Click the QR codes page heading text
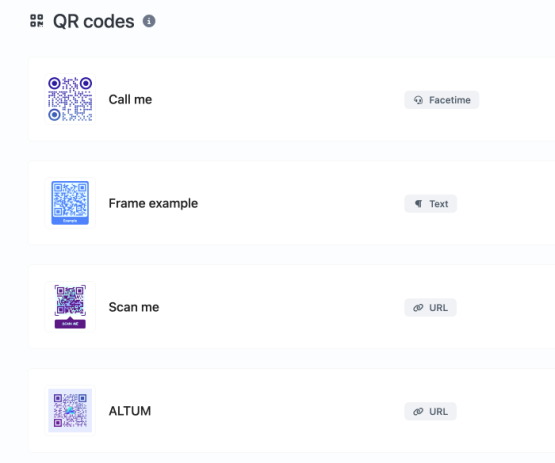Screen dimensions: 555x463 coord(94,21)
